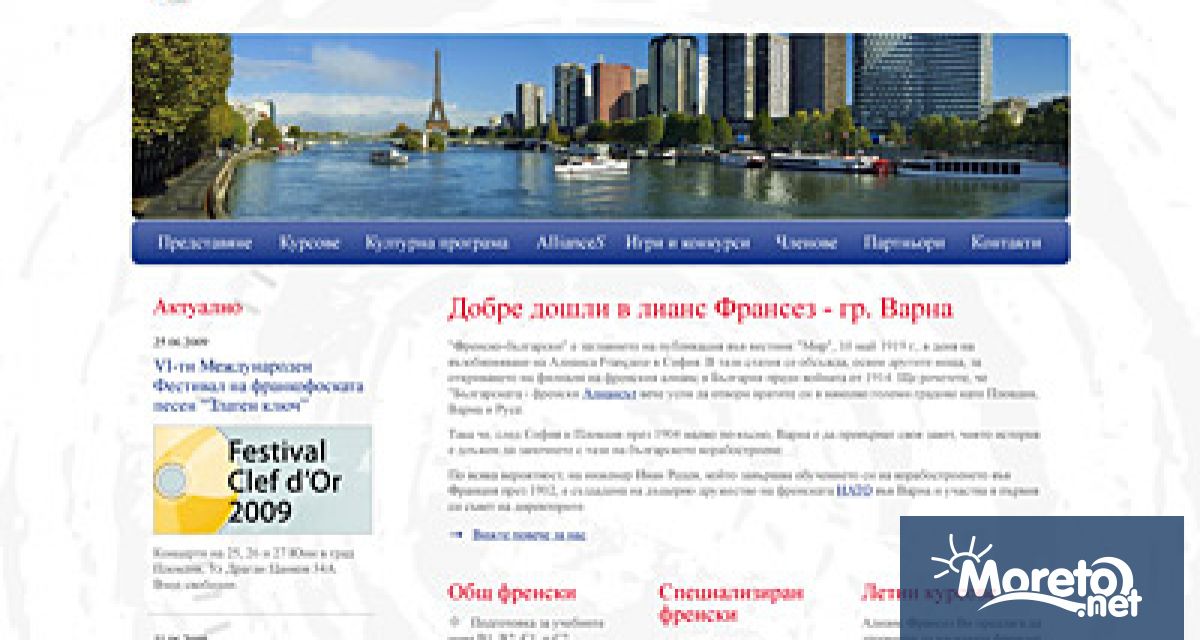Go to the Курсове menu
The image size is (1200, 640).
coord(309,243)
